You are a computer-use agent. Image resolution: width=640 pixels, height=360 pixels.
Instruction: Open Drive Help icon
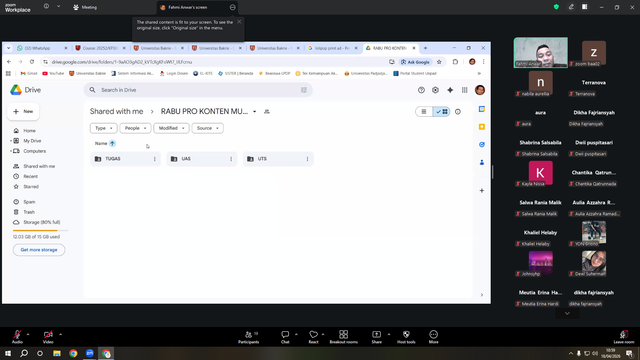(421, 90)
